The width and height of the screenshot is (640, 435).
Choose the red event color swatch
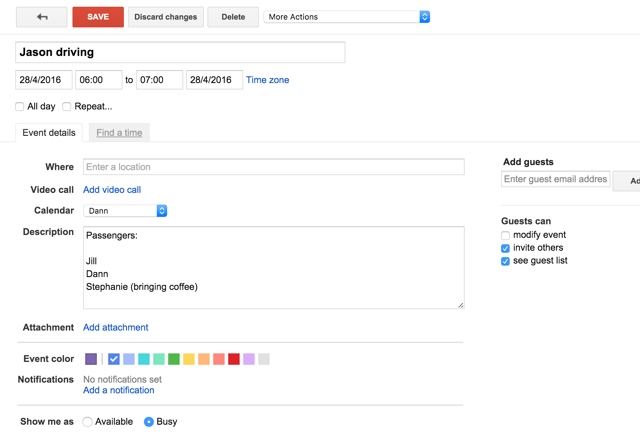234,359
